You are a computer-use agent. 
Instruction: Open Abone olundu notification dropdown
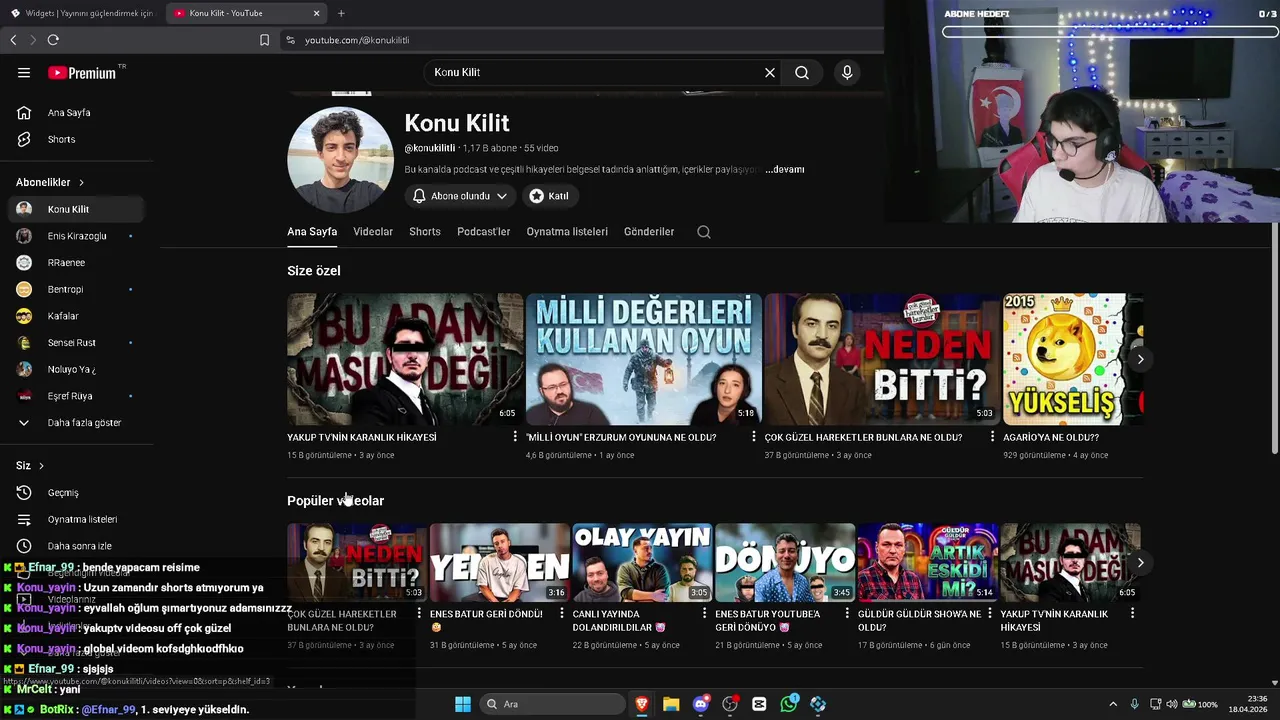[x=461, y=196]
